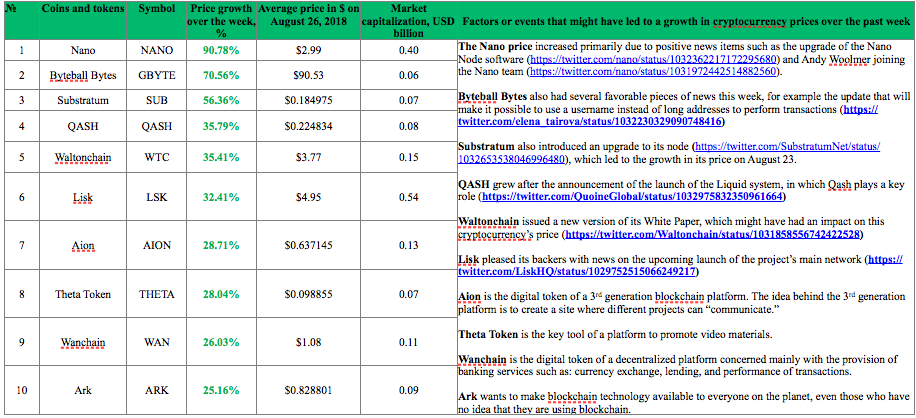
Task: Select the 'Lisk' coin name cell
Action: [83, 197]
